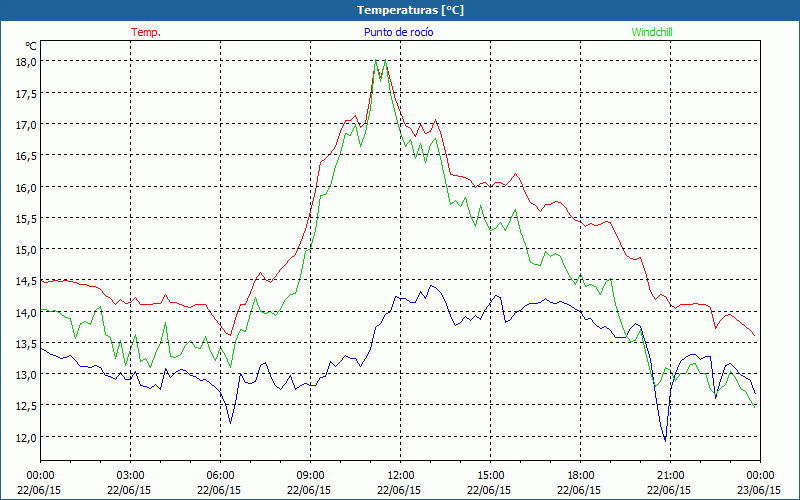This screenshot has width=800, height=500.
Task: Select the blue Punto de rocío legend label
Action: 398,32
